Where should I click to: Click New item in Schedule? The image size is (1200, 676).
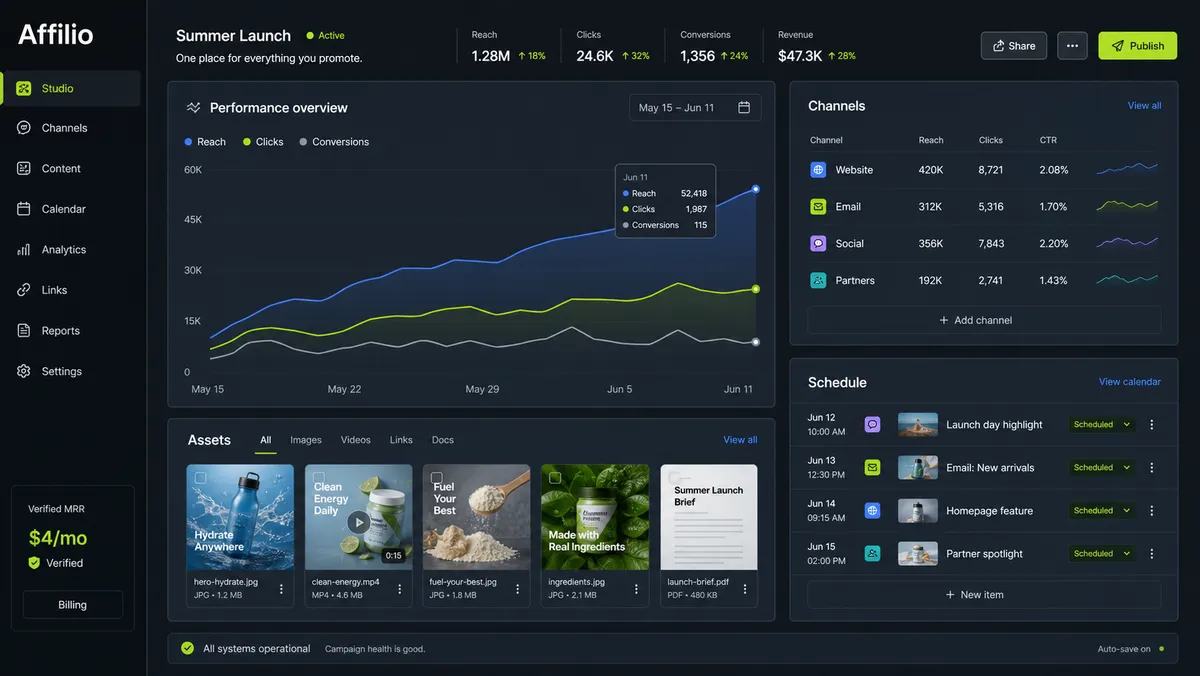coord(984,595)
